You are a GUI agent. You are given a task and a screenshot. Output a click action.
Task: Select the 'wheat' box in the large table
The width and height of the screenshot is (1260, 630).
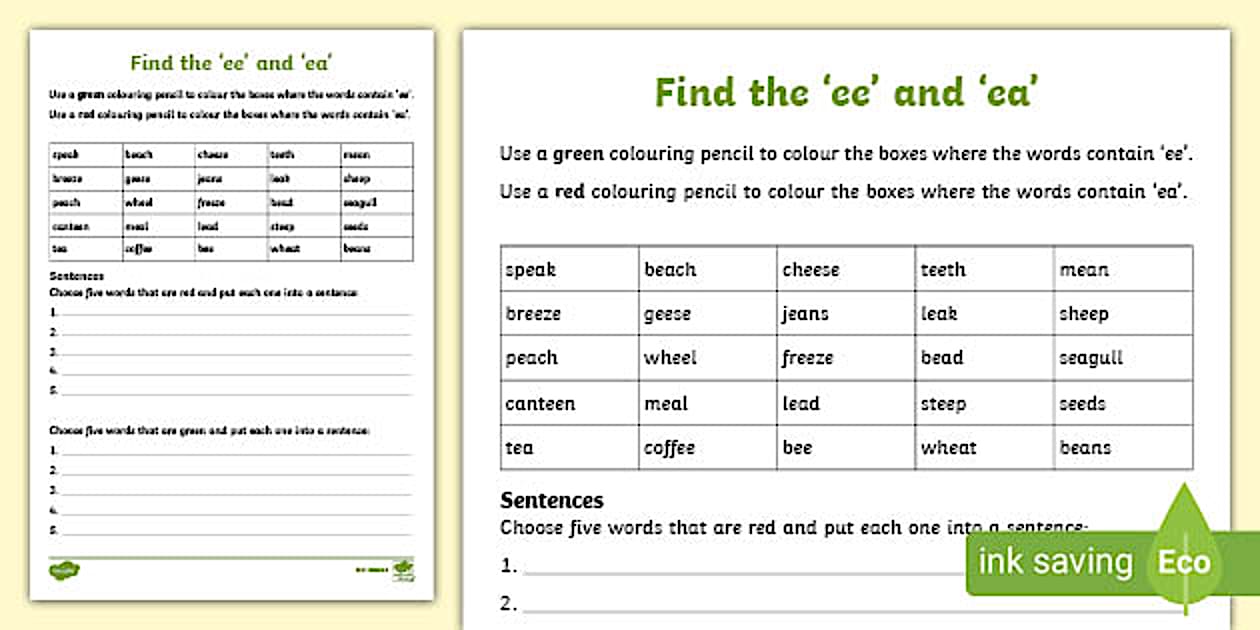point(984,448)
